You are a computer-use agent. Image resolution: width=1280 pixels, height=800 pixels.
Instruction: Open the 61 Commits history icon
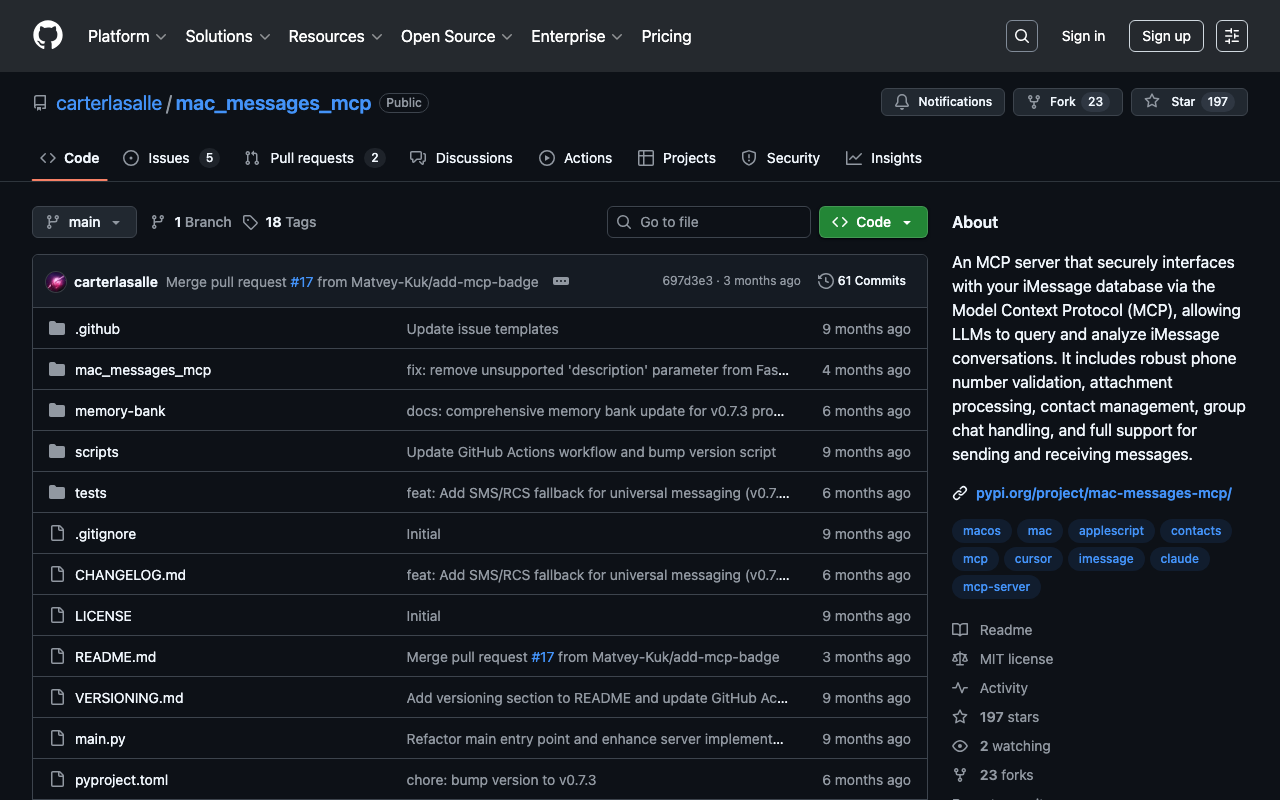(x=825, y=281)
